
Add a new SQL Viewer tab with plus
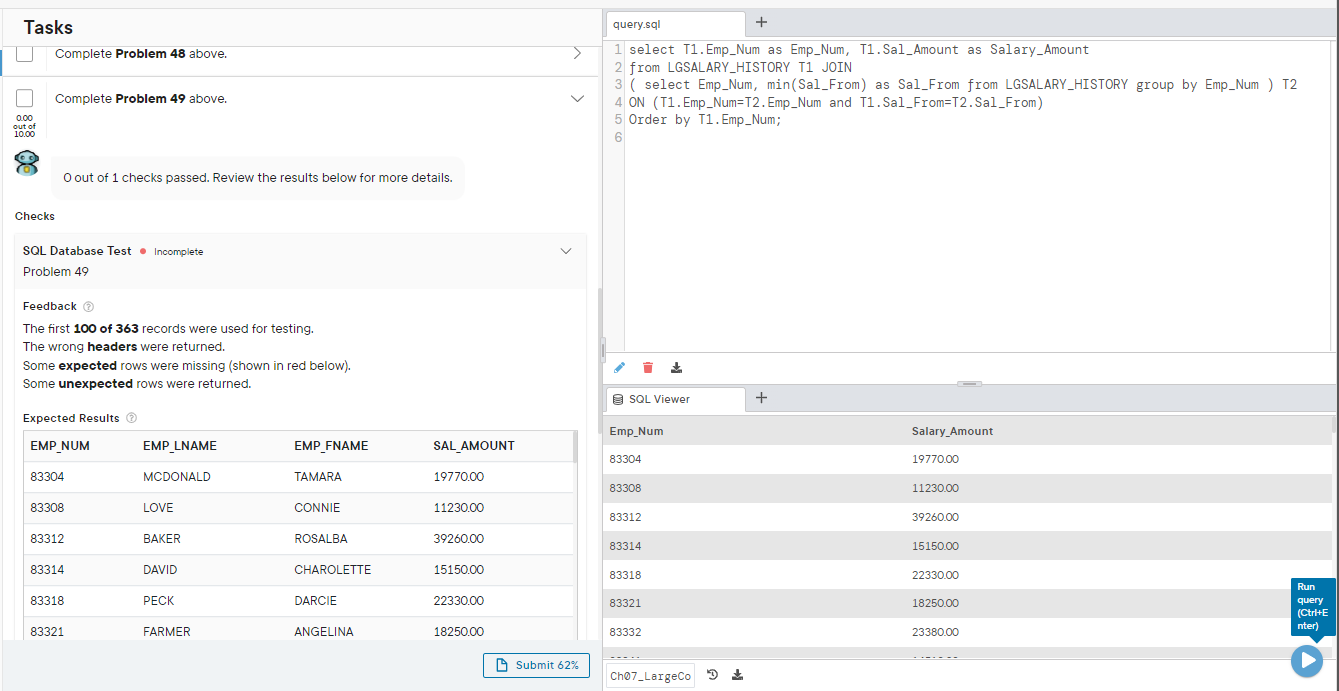(x=761, y=398)
